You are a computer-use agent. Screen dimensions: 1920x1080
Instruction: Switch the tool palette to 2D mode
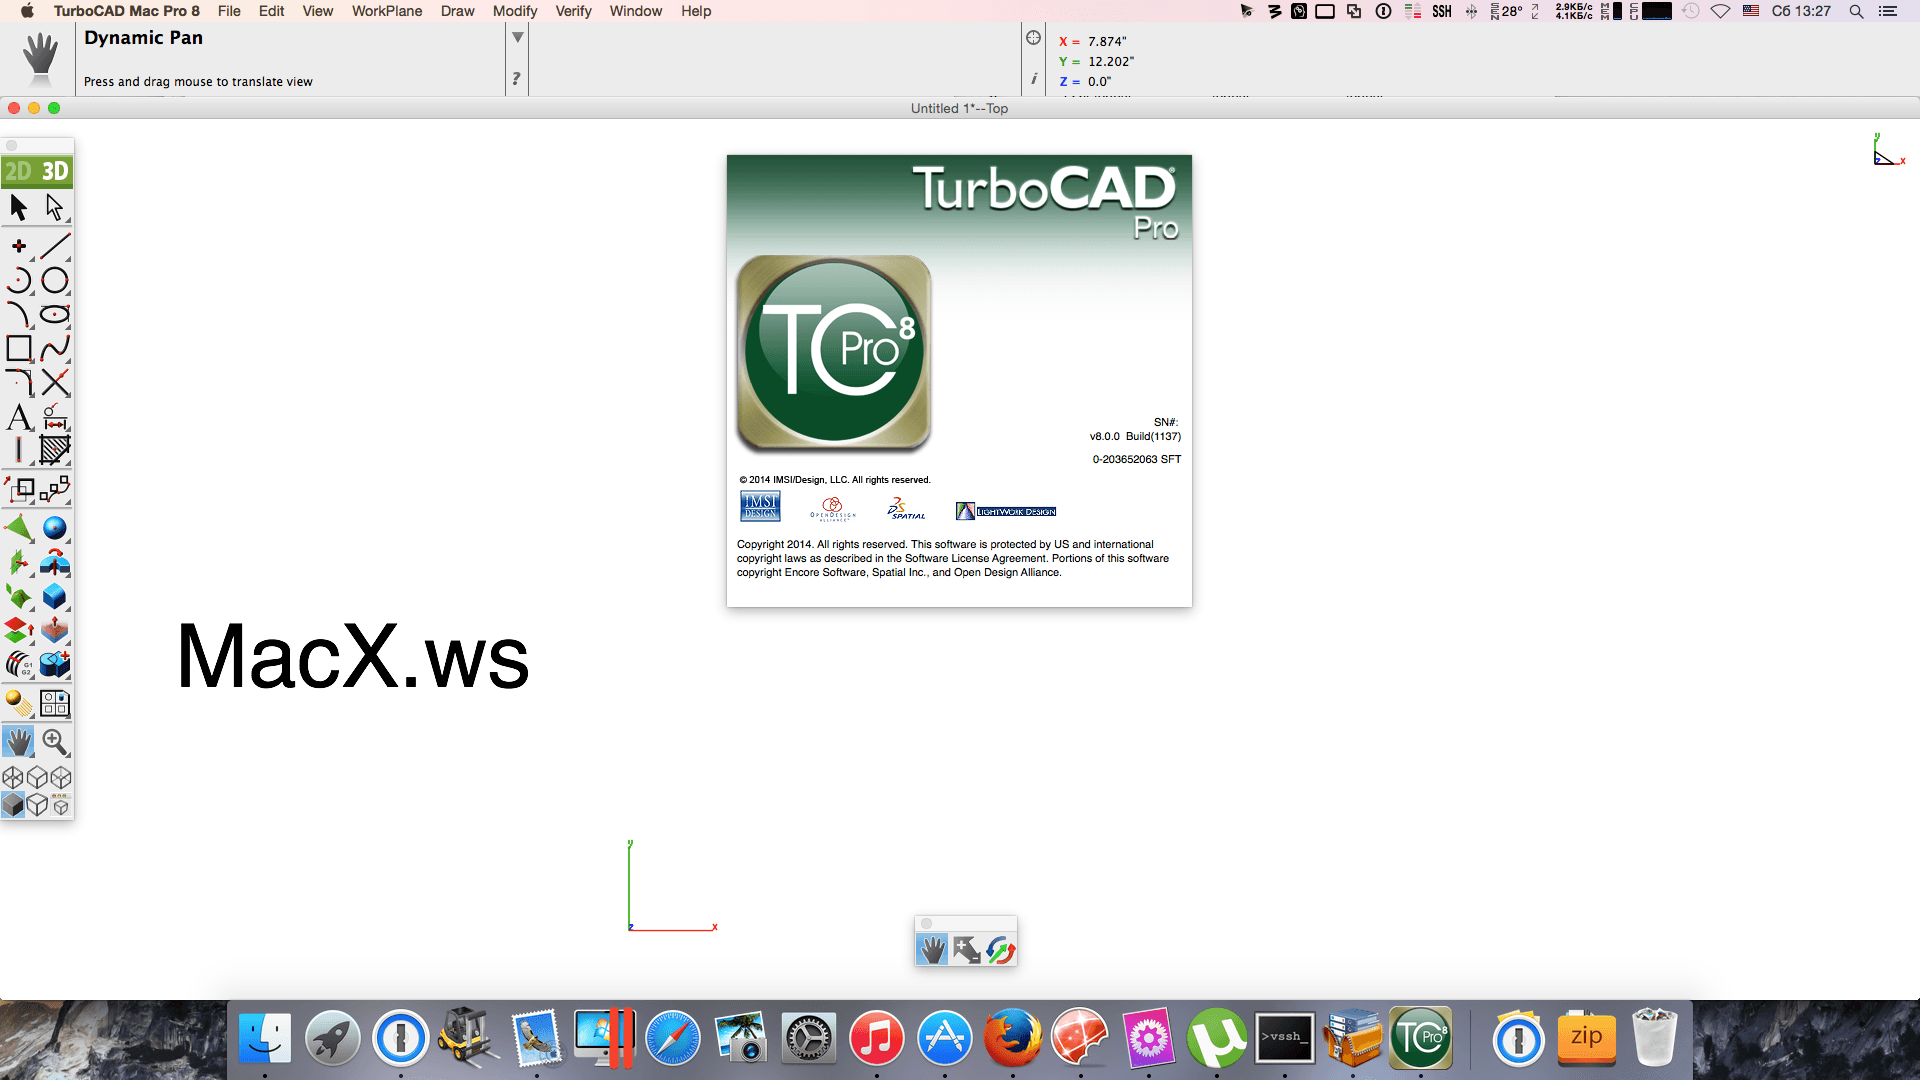coord(18,171)
